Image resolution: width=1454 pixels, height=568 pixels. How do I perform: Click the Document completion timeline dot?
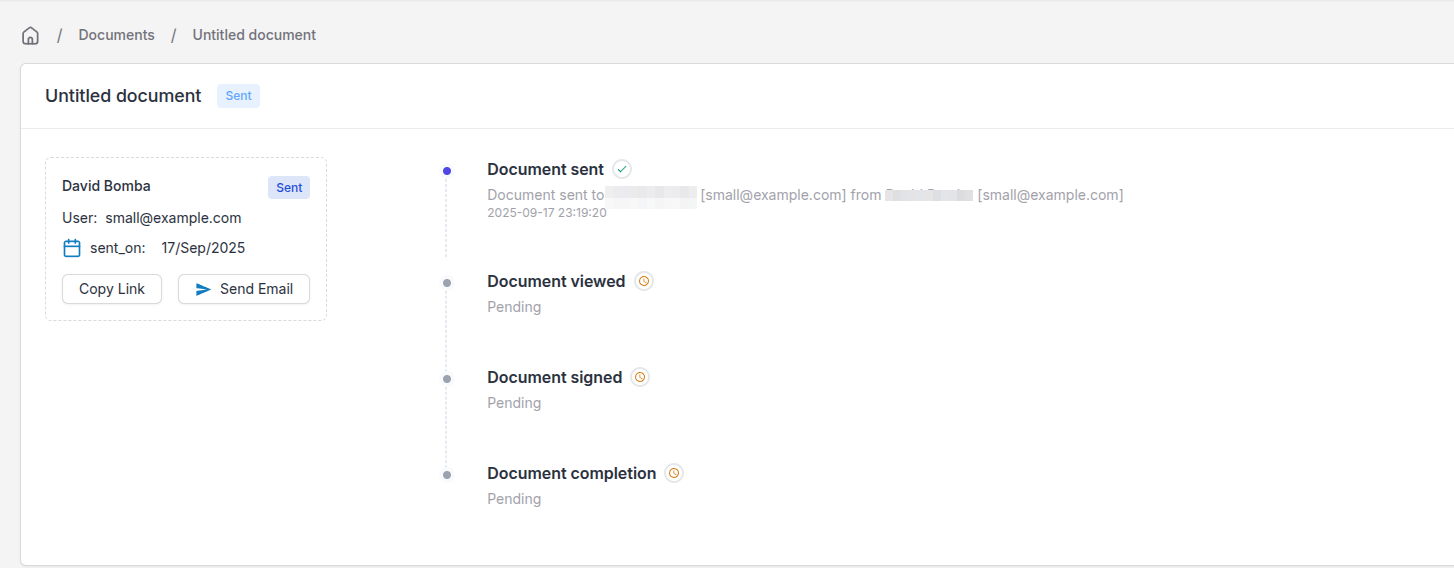tap(447, 475)
